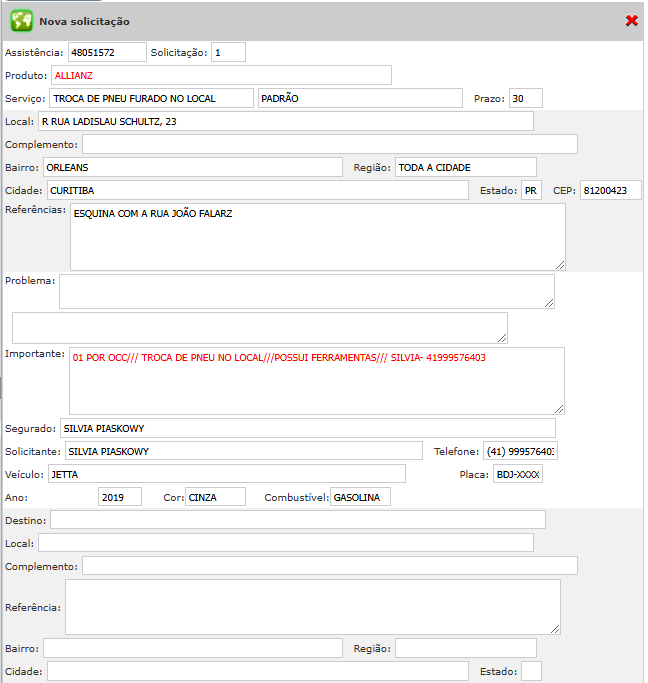Image resolution: width=648 pixels, height=683 pixels.
Task: Click the Região field TODA A CIDADE
Action: [x=465, y=167]
